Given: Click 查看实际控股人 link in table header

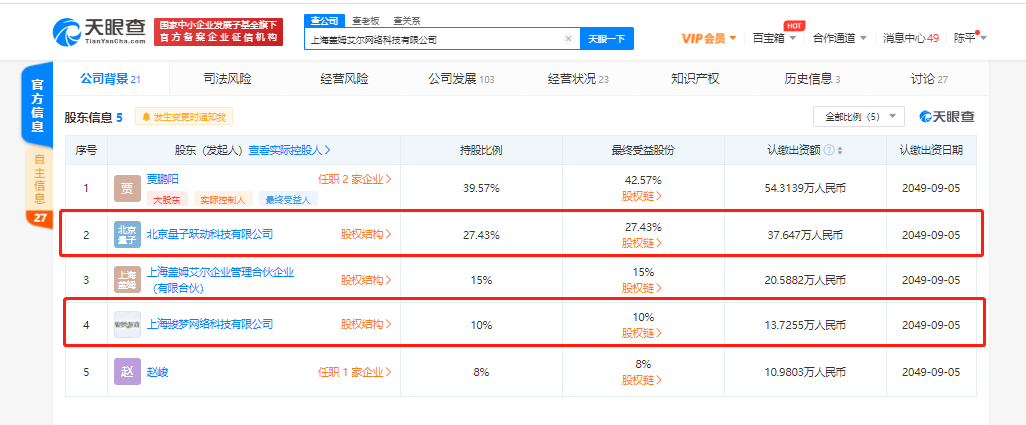Looking at the screenshot, I should point(289,150).
